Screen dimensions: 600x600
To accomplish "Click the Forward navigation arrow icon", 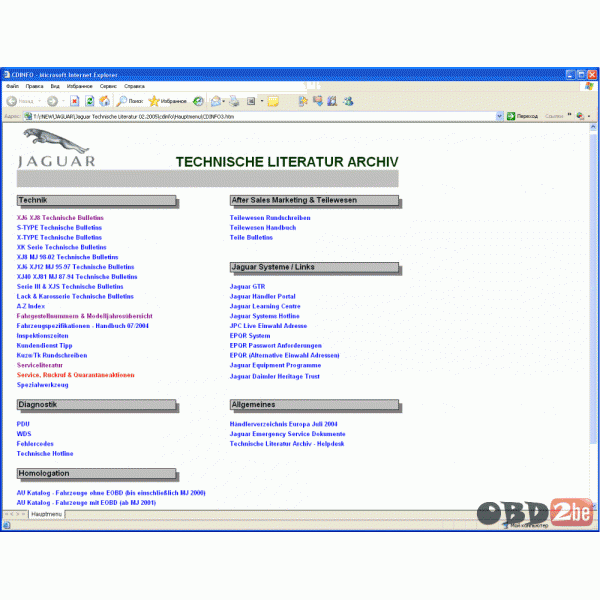I will coord(52,101).
